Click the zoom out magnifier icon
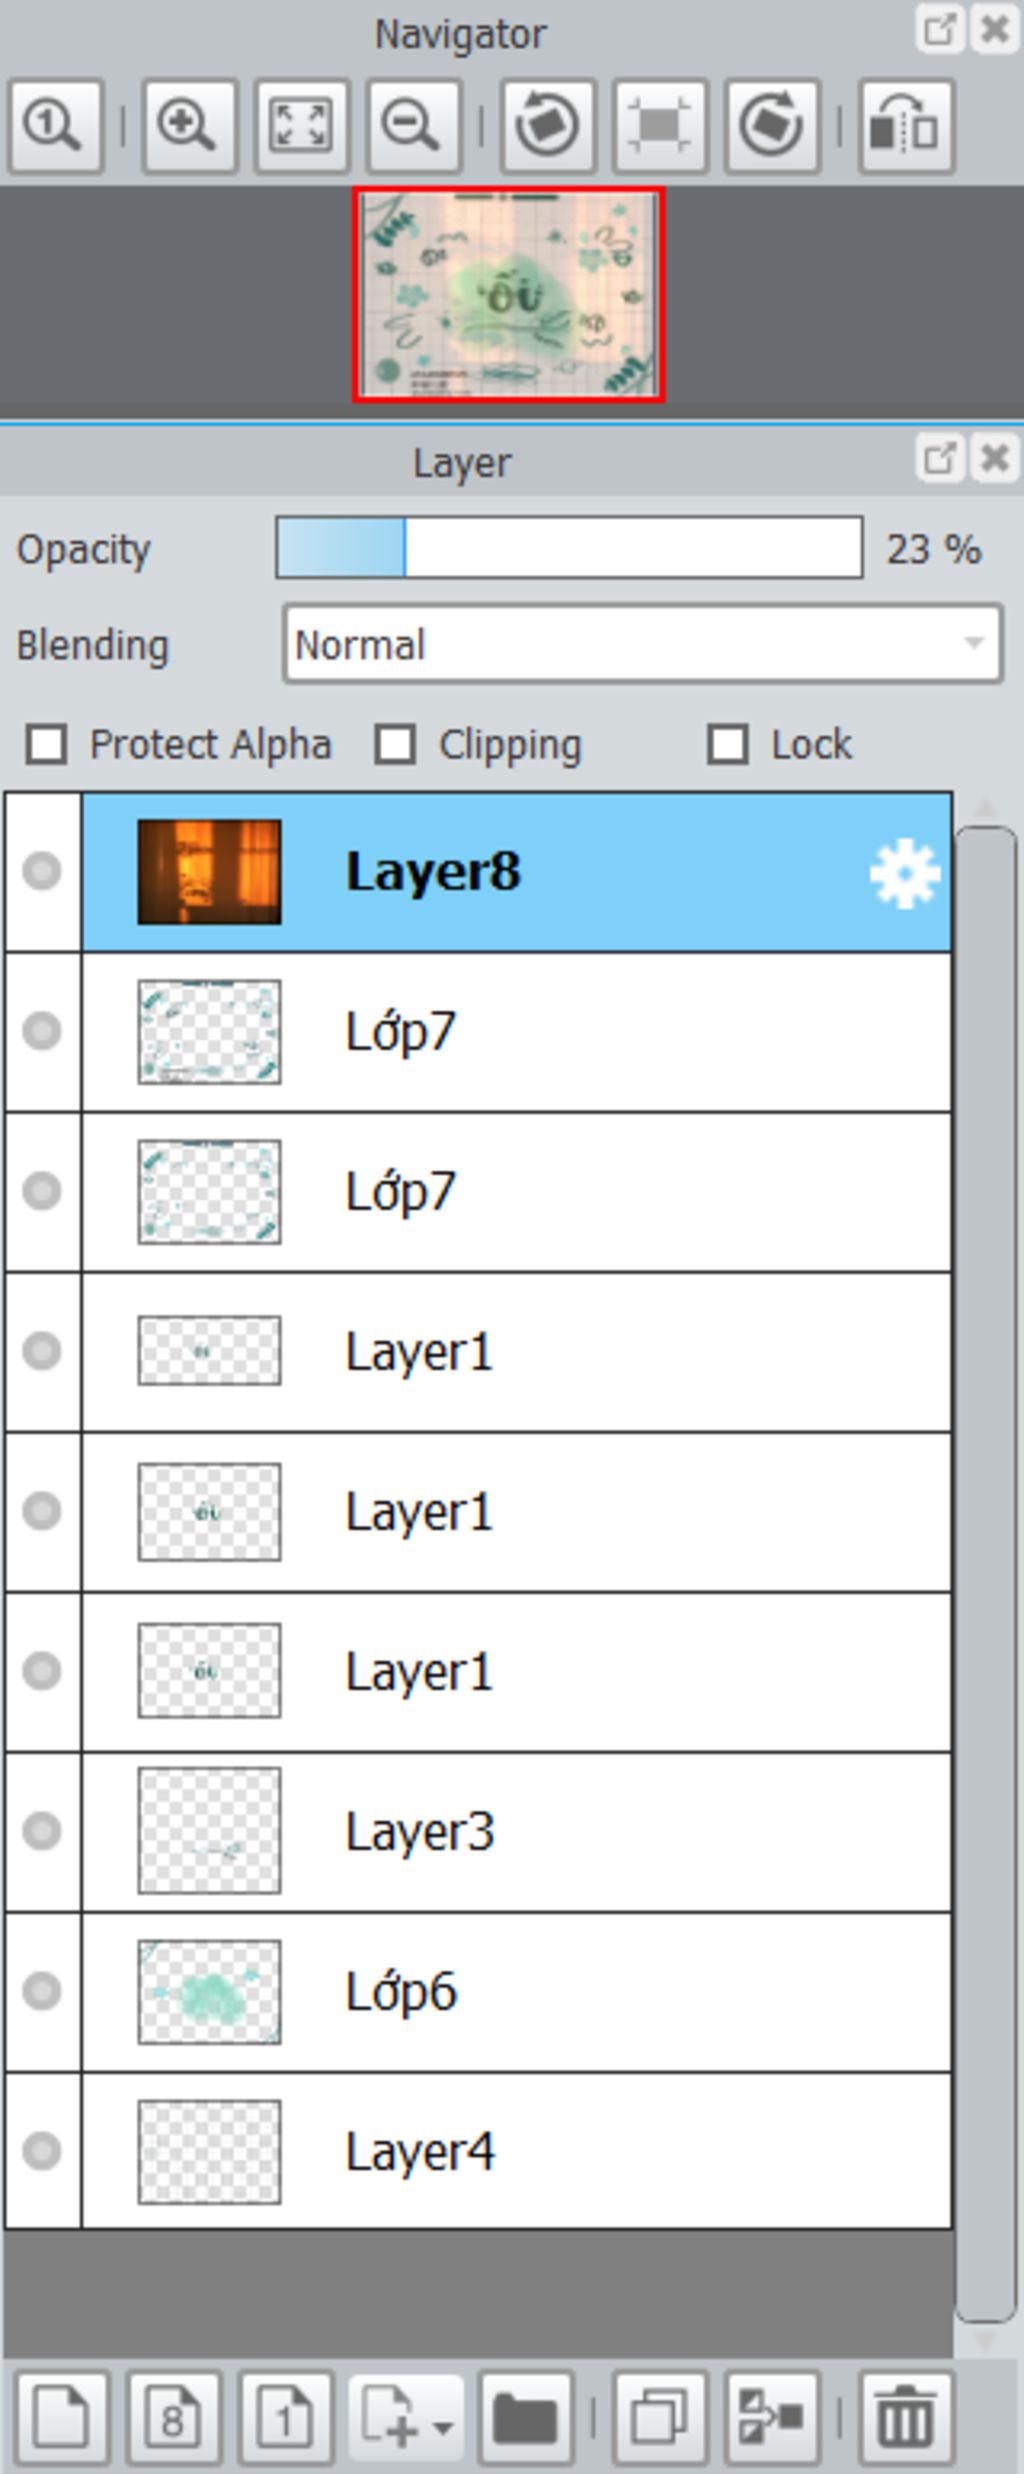1024x2474 pixels. pos(413,127)
